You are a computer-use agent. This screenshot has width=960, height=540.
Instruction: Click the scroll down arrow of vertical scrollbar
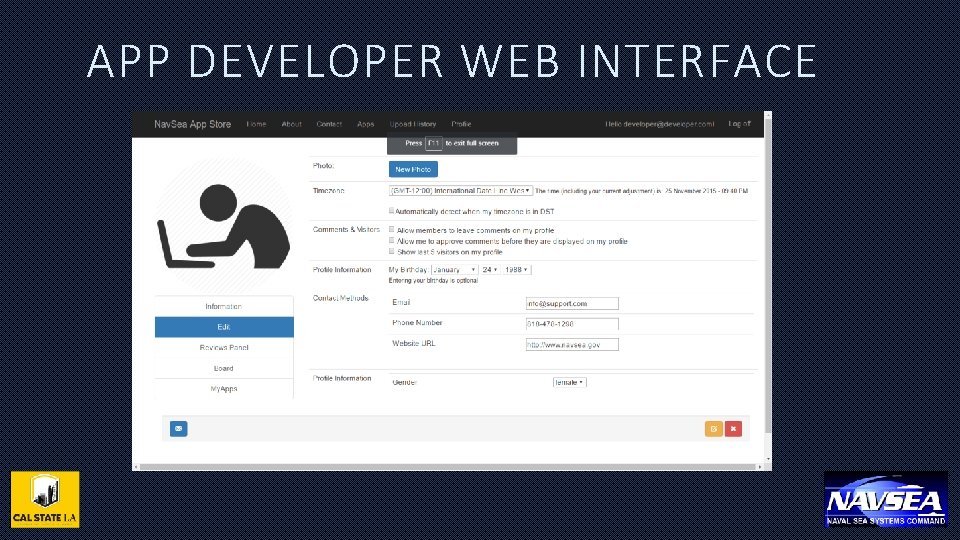(768, 459)
